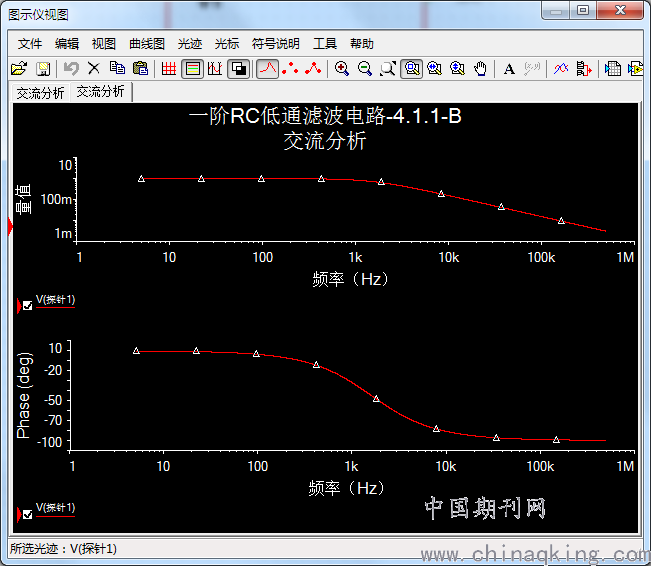The image size is (651, 566).
Task: Click the zoom out magnifier icon
Action: 365,69
